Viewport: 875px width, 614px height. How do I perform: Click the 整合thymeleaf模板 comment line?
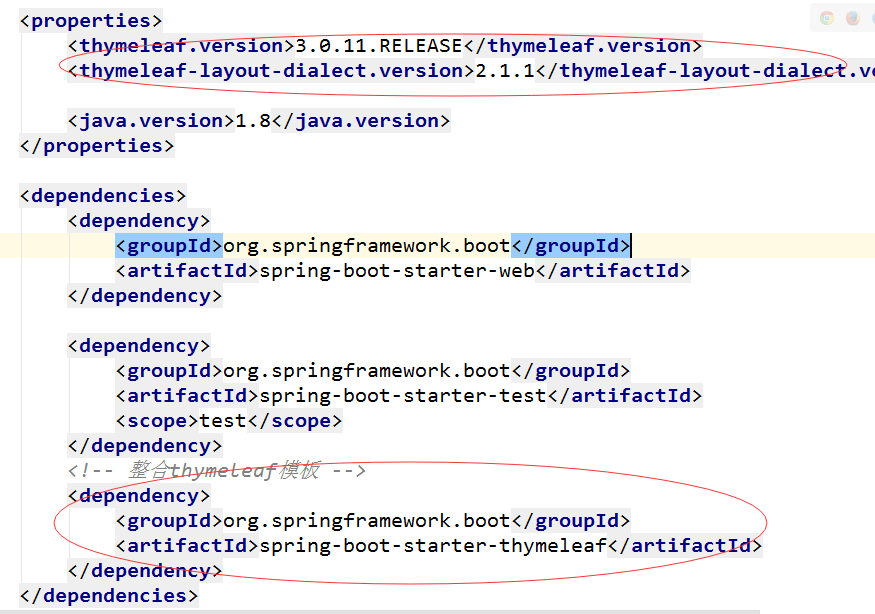pyautogui.click(x=217, y=471)
